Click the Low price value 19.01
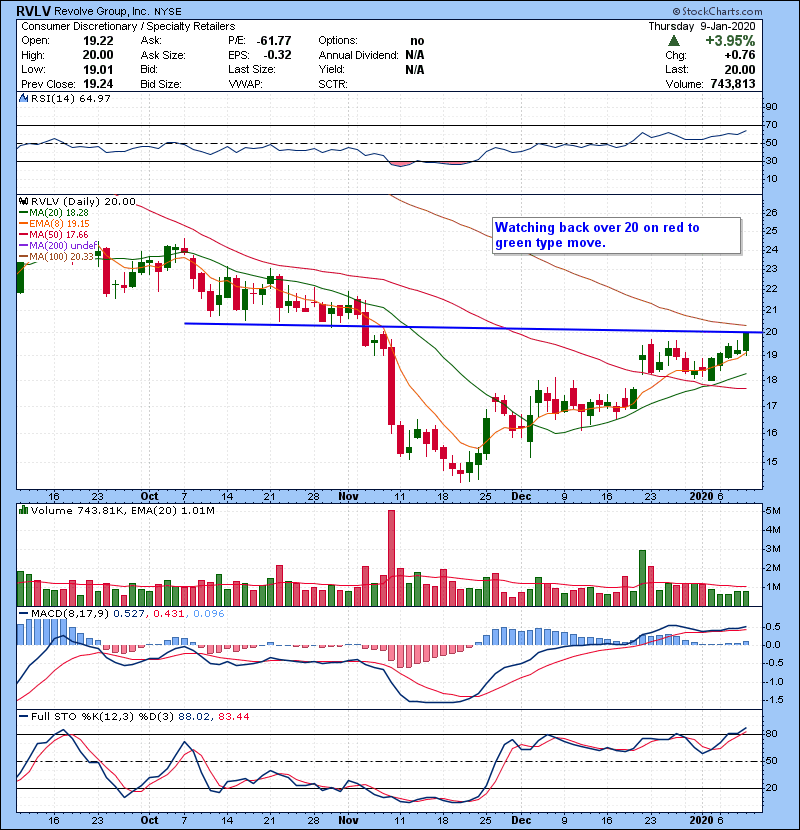The width and height of the screenshot is (800, 830). click(x=98, y=69)
